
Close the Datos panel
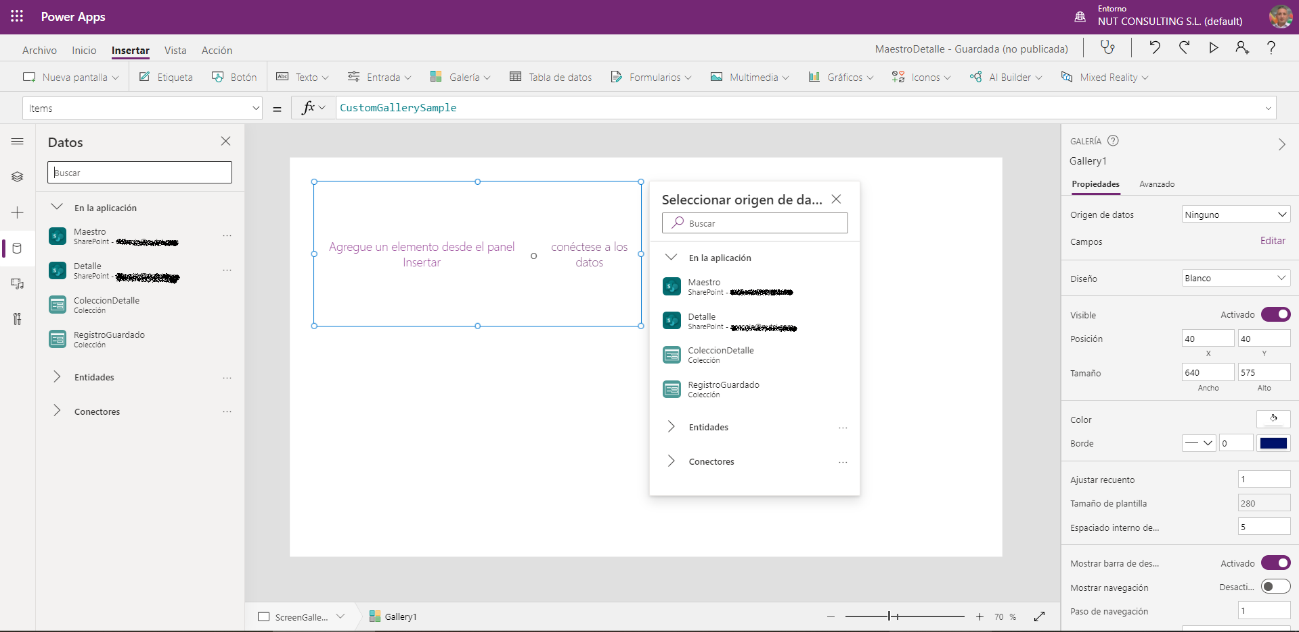point(225,142)
